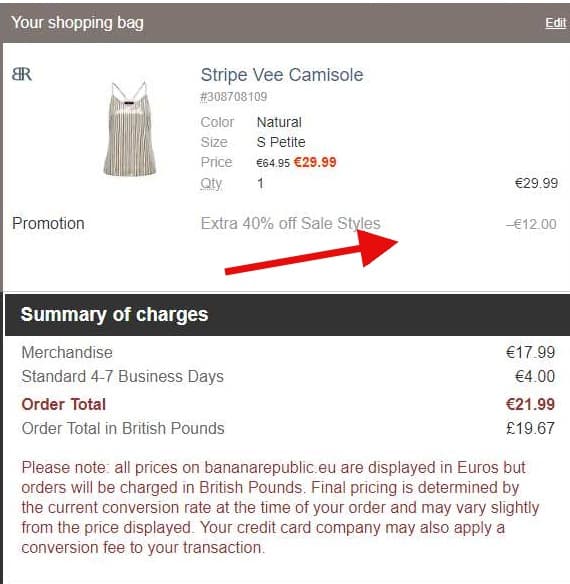The width and height of the screenshot is (570, 584).
Task: Click the Standard 4-7 Business Days shipping line
Action: [288, 376]
